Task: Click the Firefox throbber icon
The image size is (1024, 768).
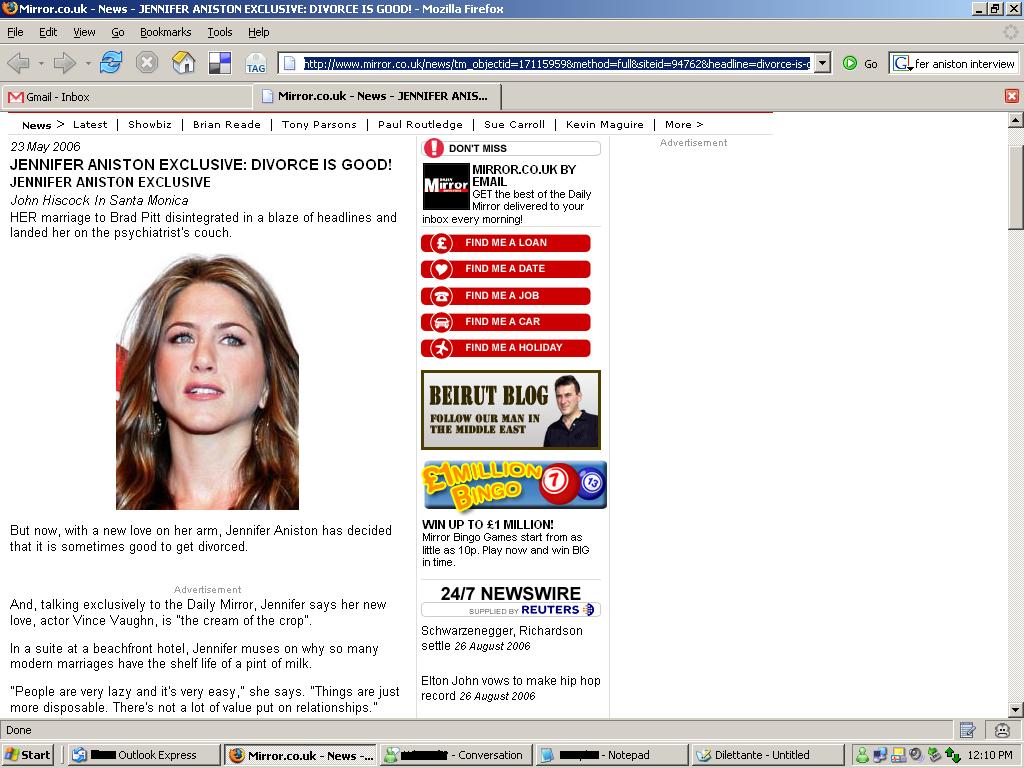Action: pyautogui.click(x=1010, y=31)
